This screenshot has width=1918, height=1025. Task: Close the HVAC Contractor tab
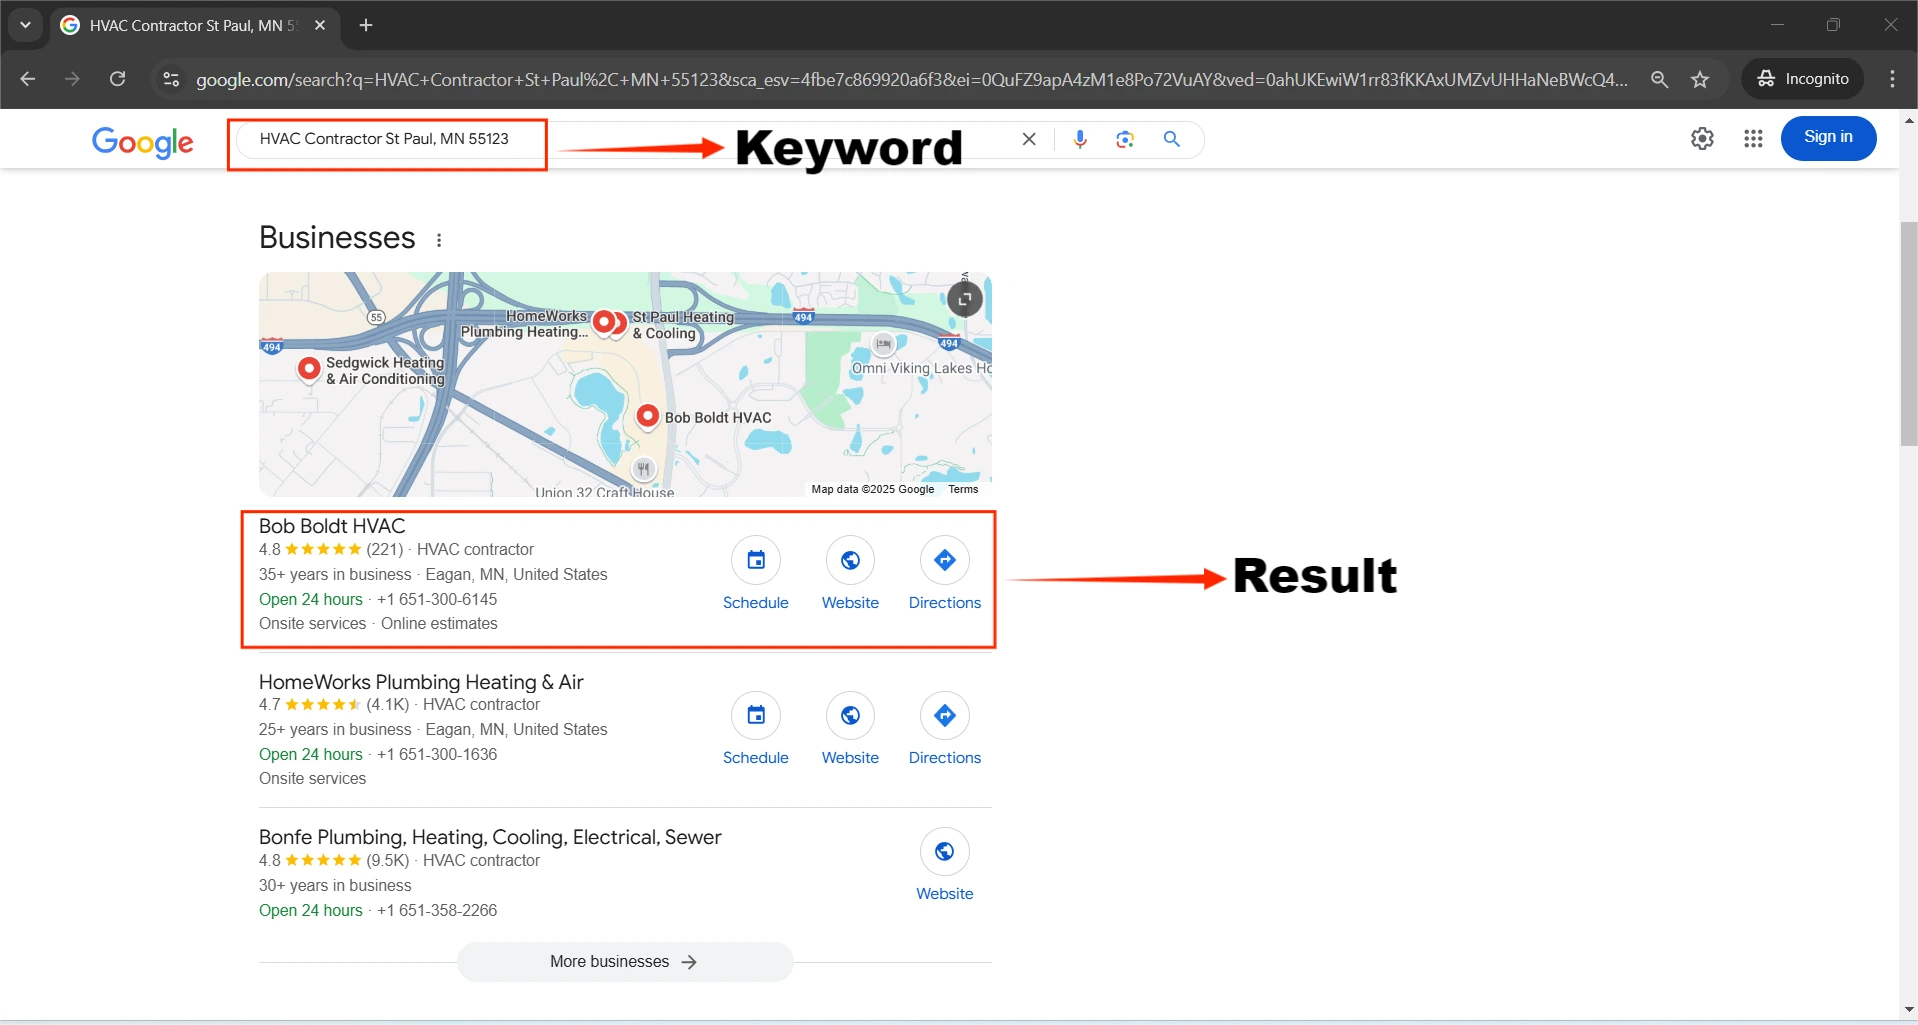tap(320, 25)
